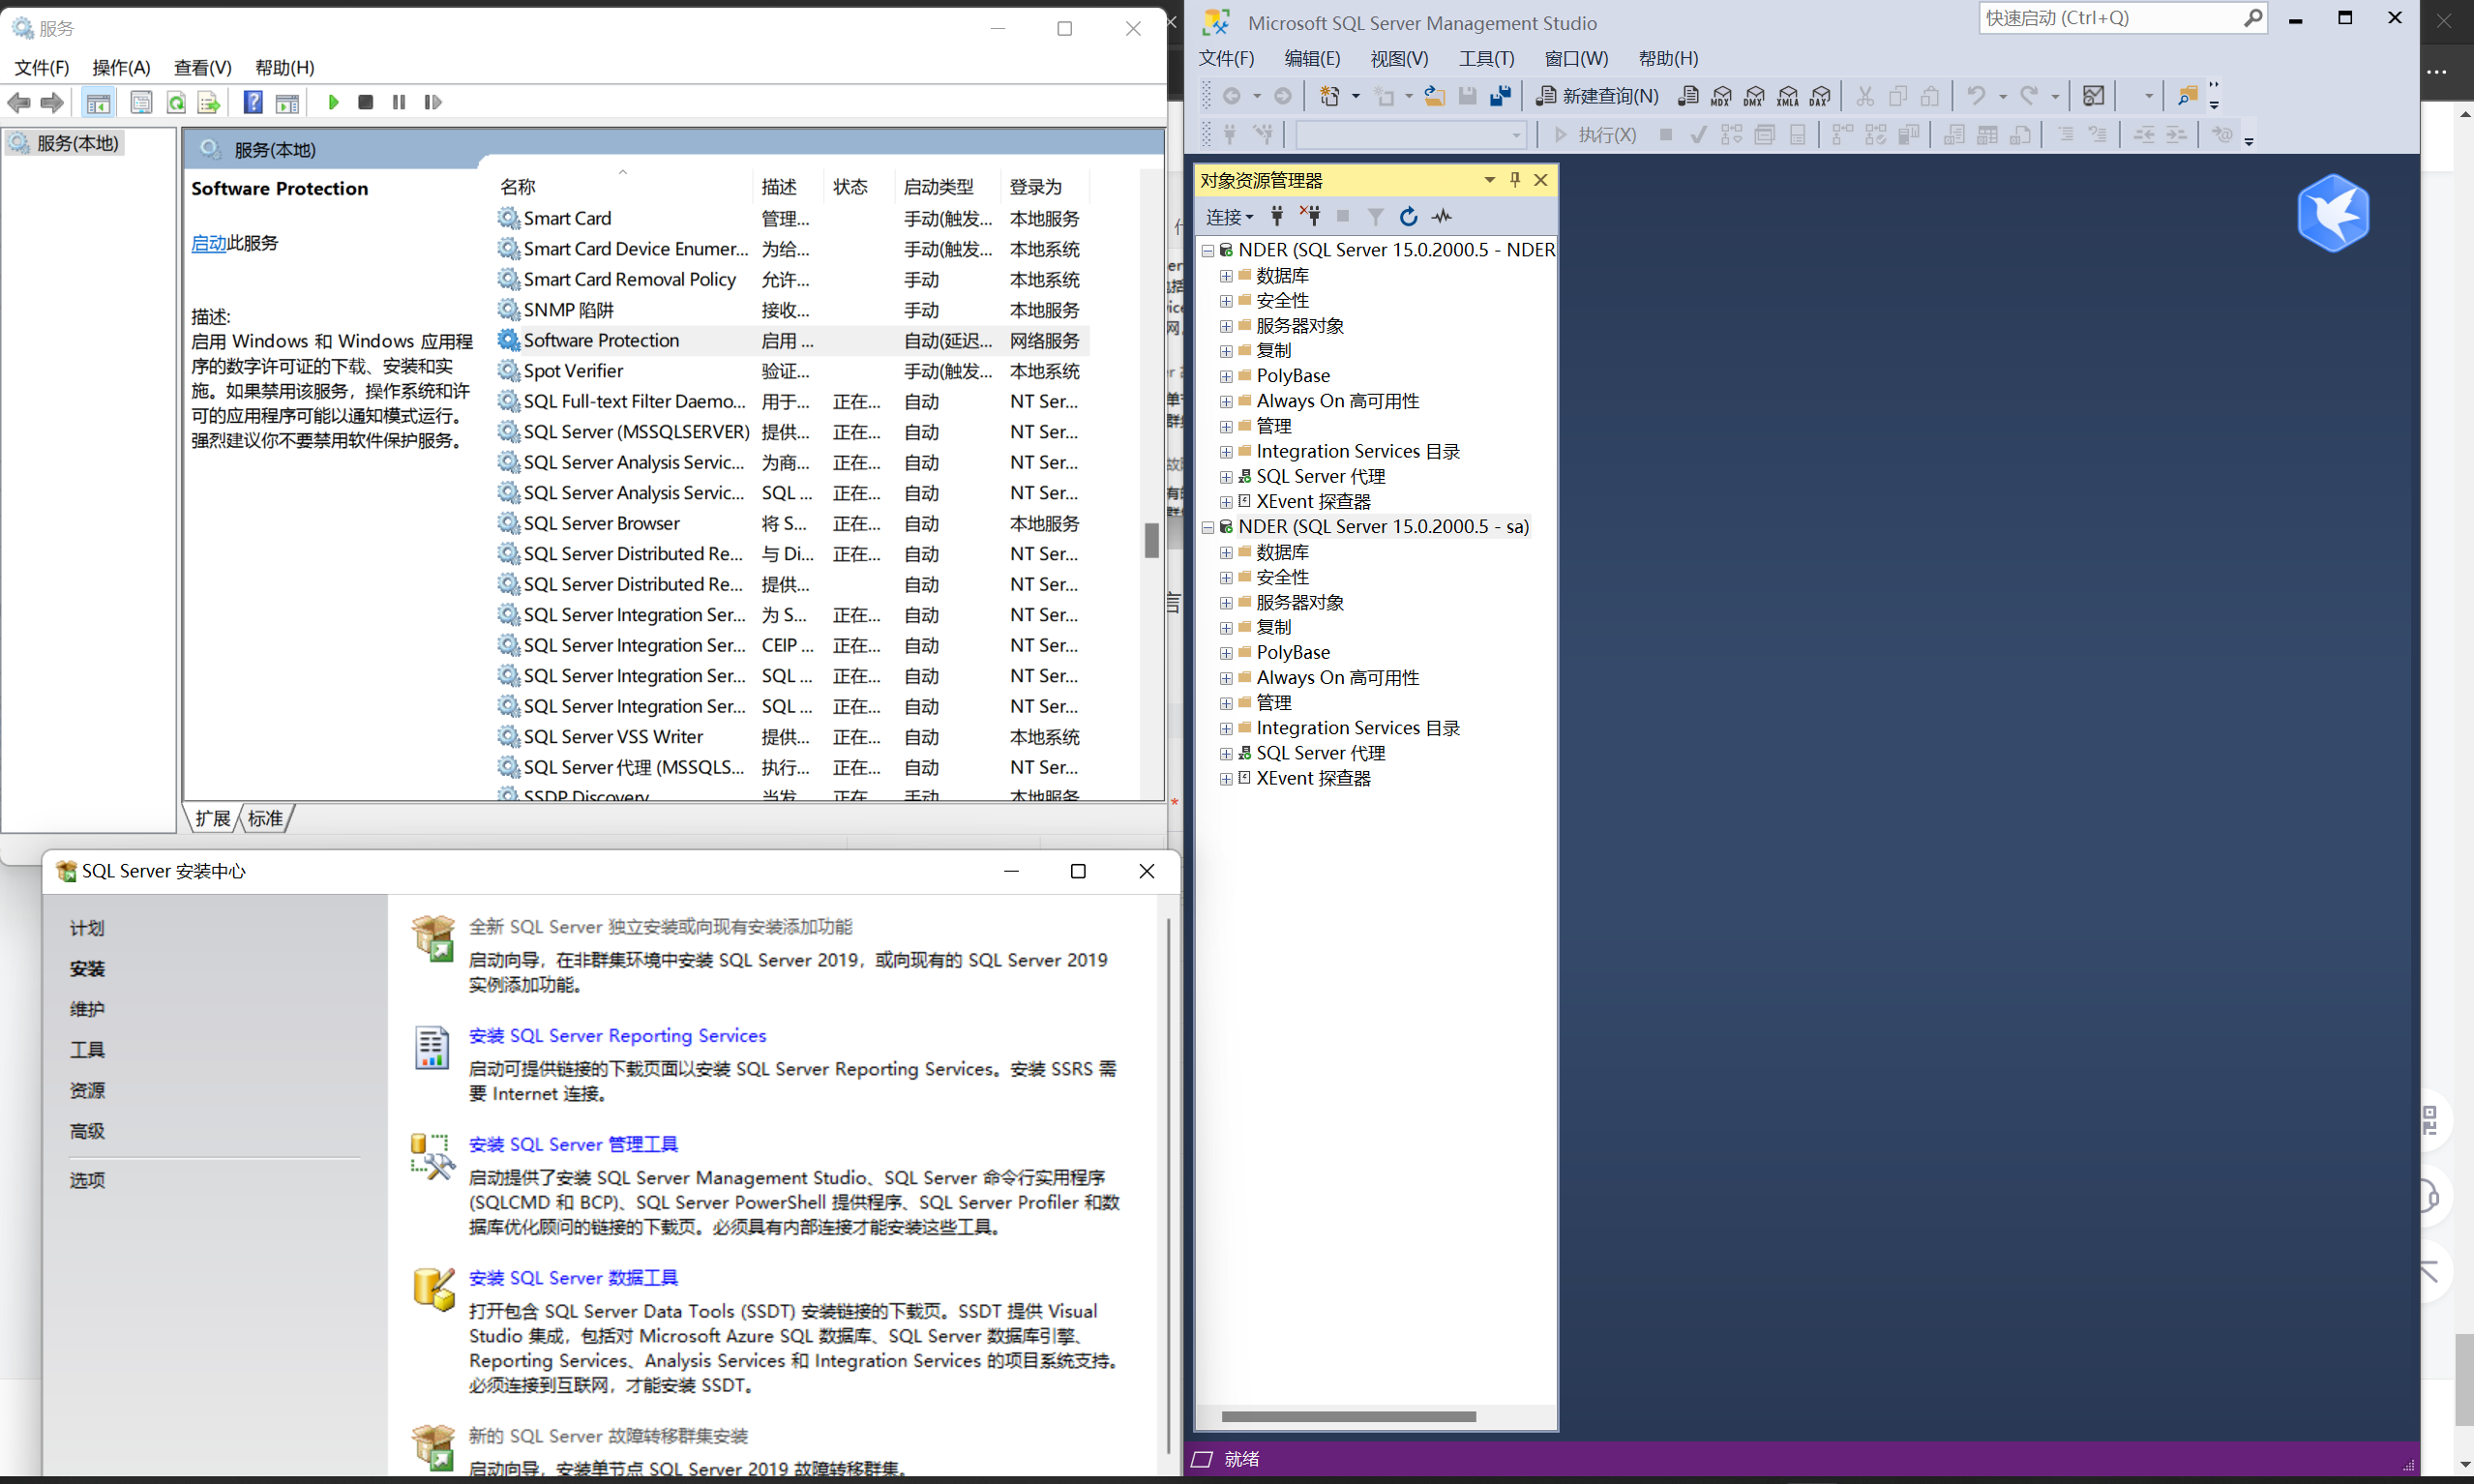Viewport: 2474px width, 1484px height.
Task: Click the New SQL Server standalone installation link
Action: (660, 927)
